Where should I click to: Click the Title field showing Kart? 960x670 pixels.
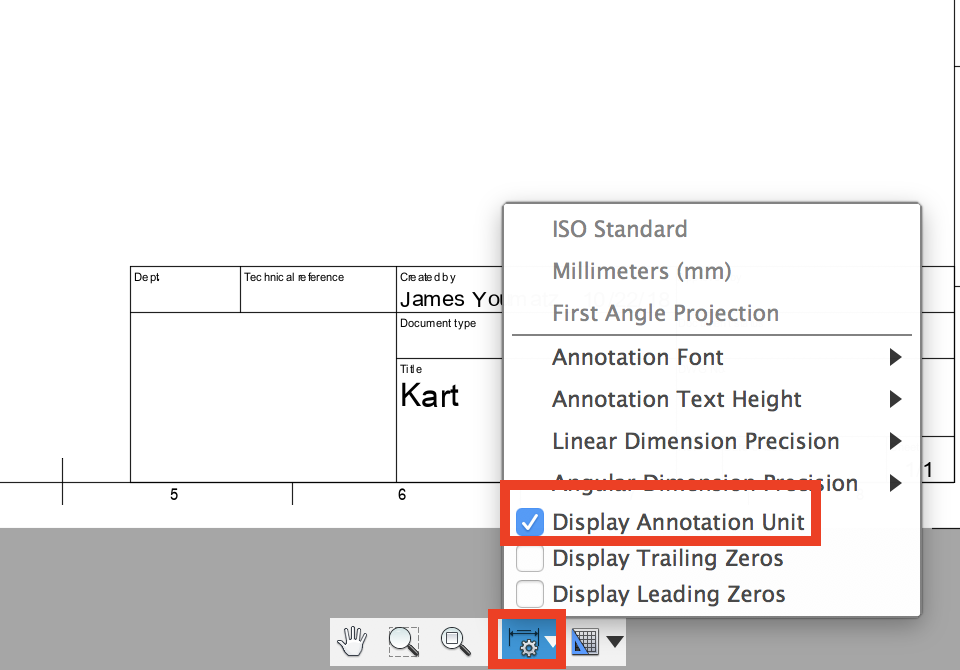coord(430,395)
